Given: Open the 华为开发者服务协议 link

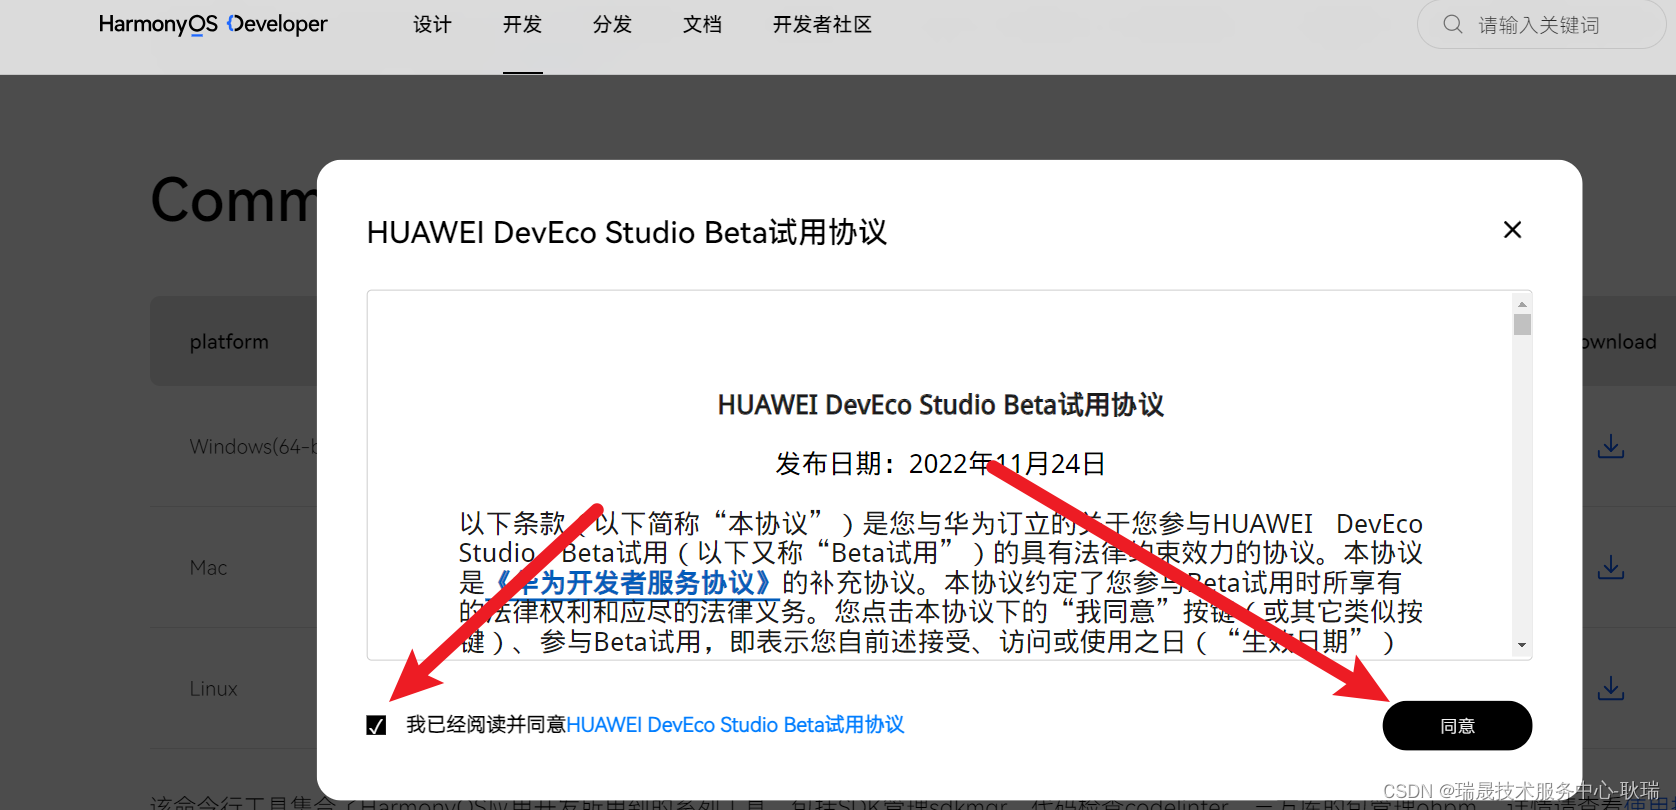Looking at the screenshot, I should [632, 582].
